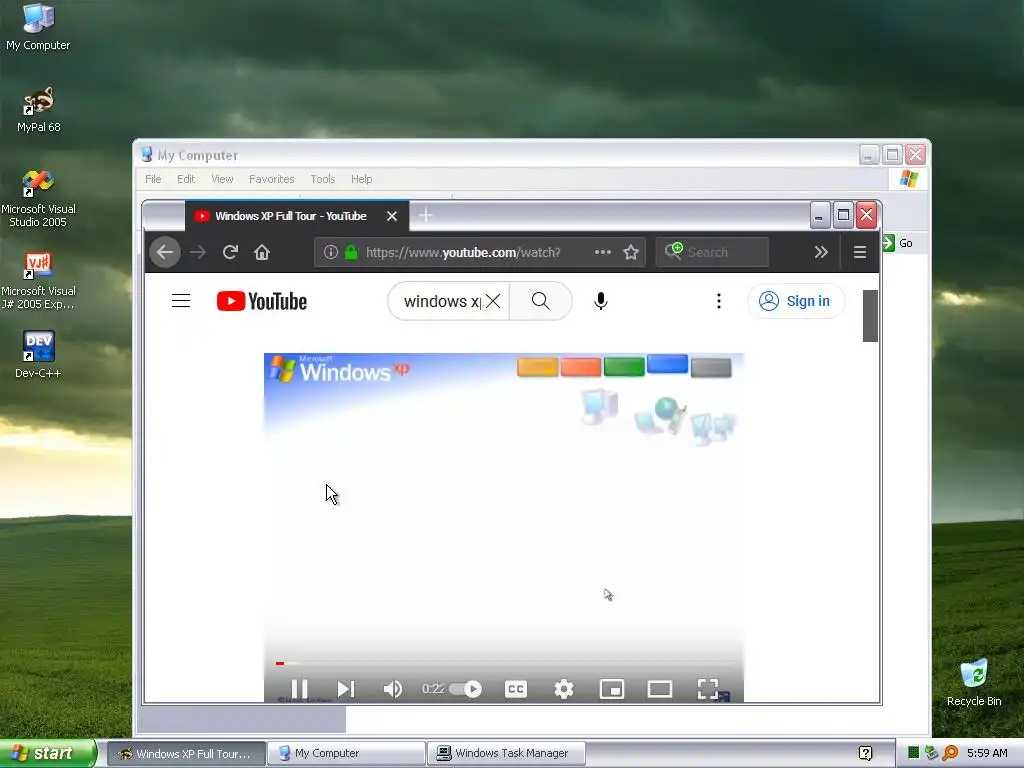Maximize the browser window
The width and height of the screenshot is (1024, 768).
[x=843, y=215]
